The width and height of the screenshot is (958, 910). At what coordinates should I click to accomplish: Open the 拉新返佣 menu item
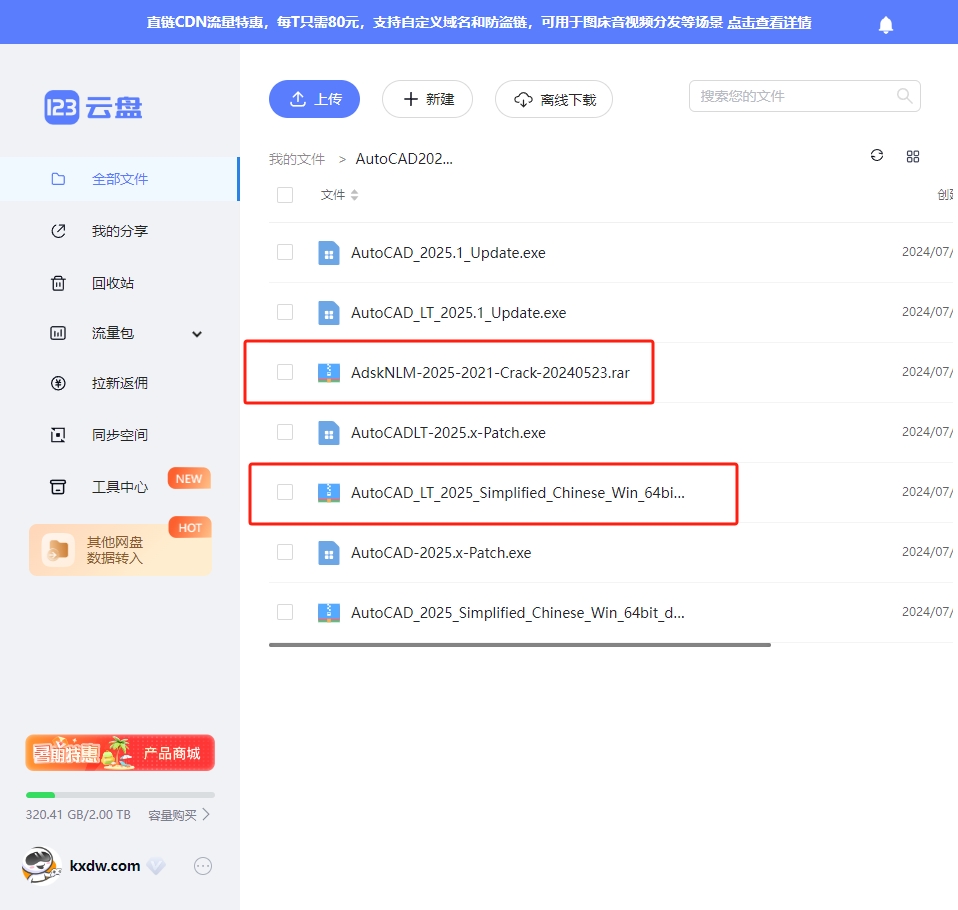119,383
